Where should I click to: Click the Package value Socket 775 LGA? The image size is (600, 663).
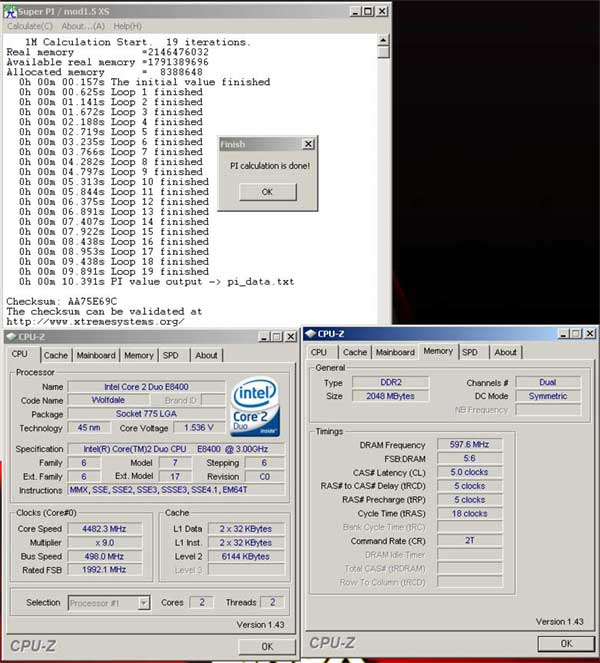pyautogui.click(x=146, y=414)
